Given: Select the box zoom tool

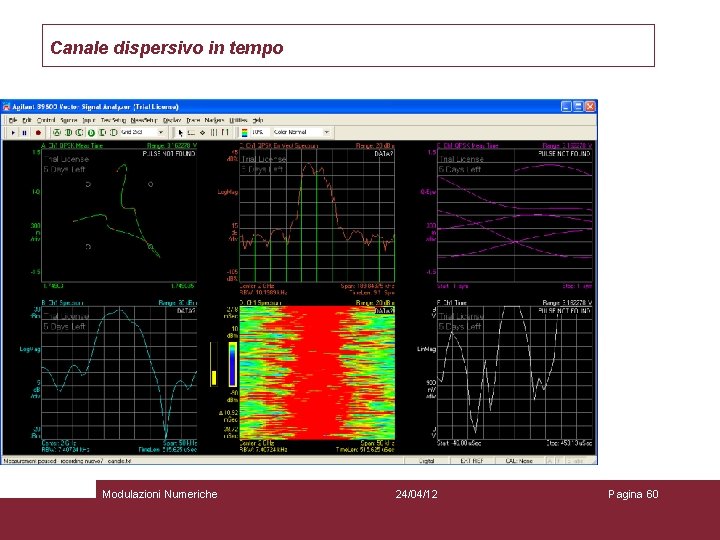Looking at the screenshot, I should click(x=191, y=133).
